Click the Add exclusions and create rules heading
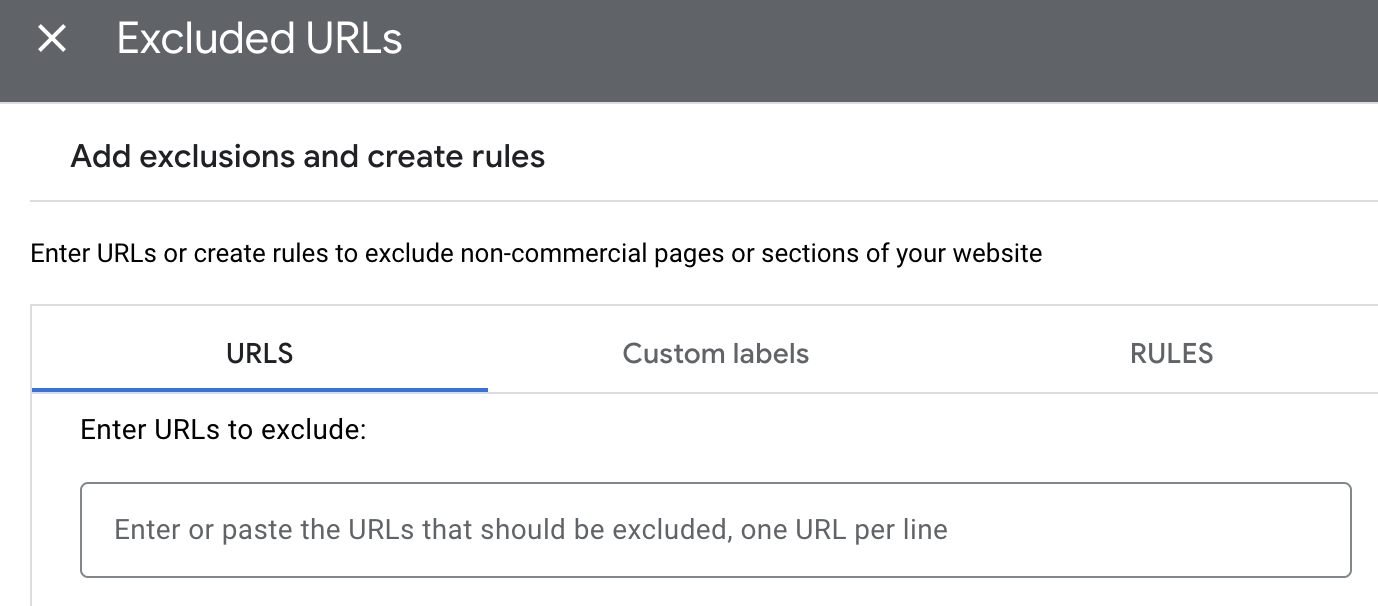 pos(307,156)
